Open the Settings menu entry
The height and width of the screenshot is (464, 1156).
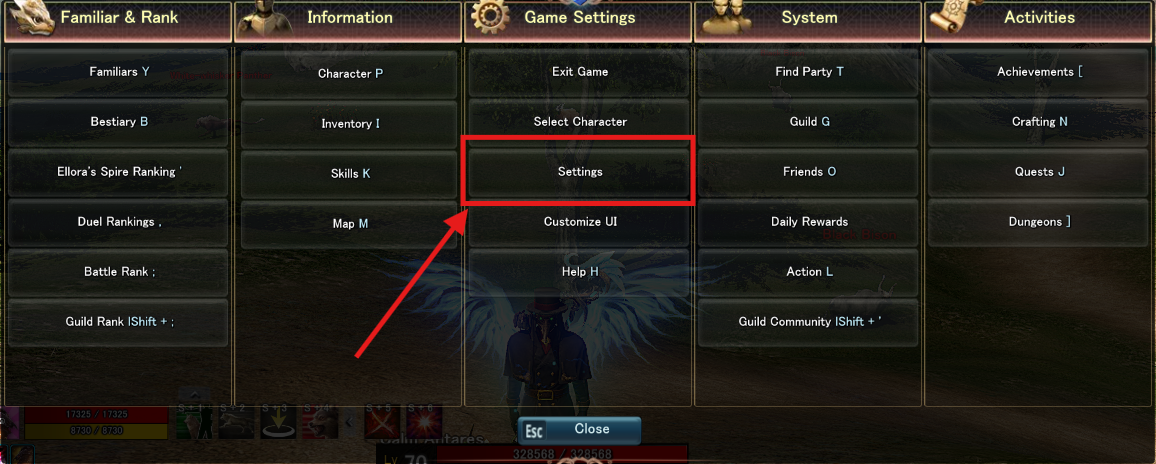point(580,172)
